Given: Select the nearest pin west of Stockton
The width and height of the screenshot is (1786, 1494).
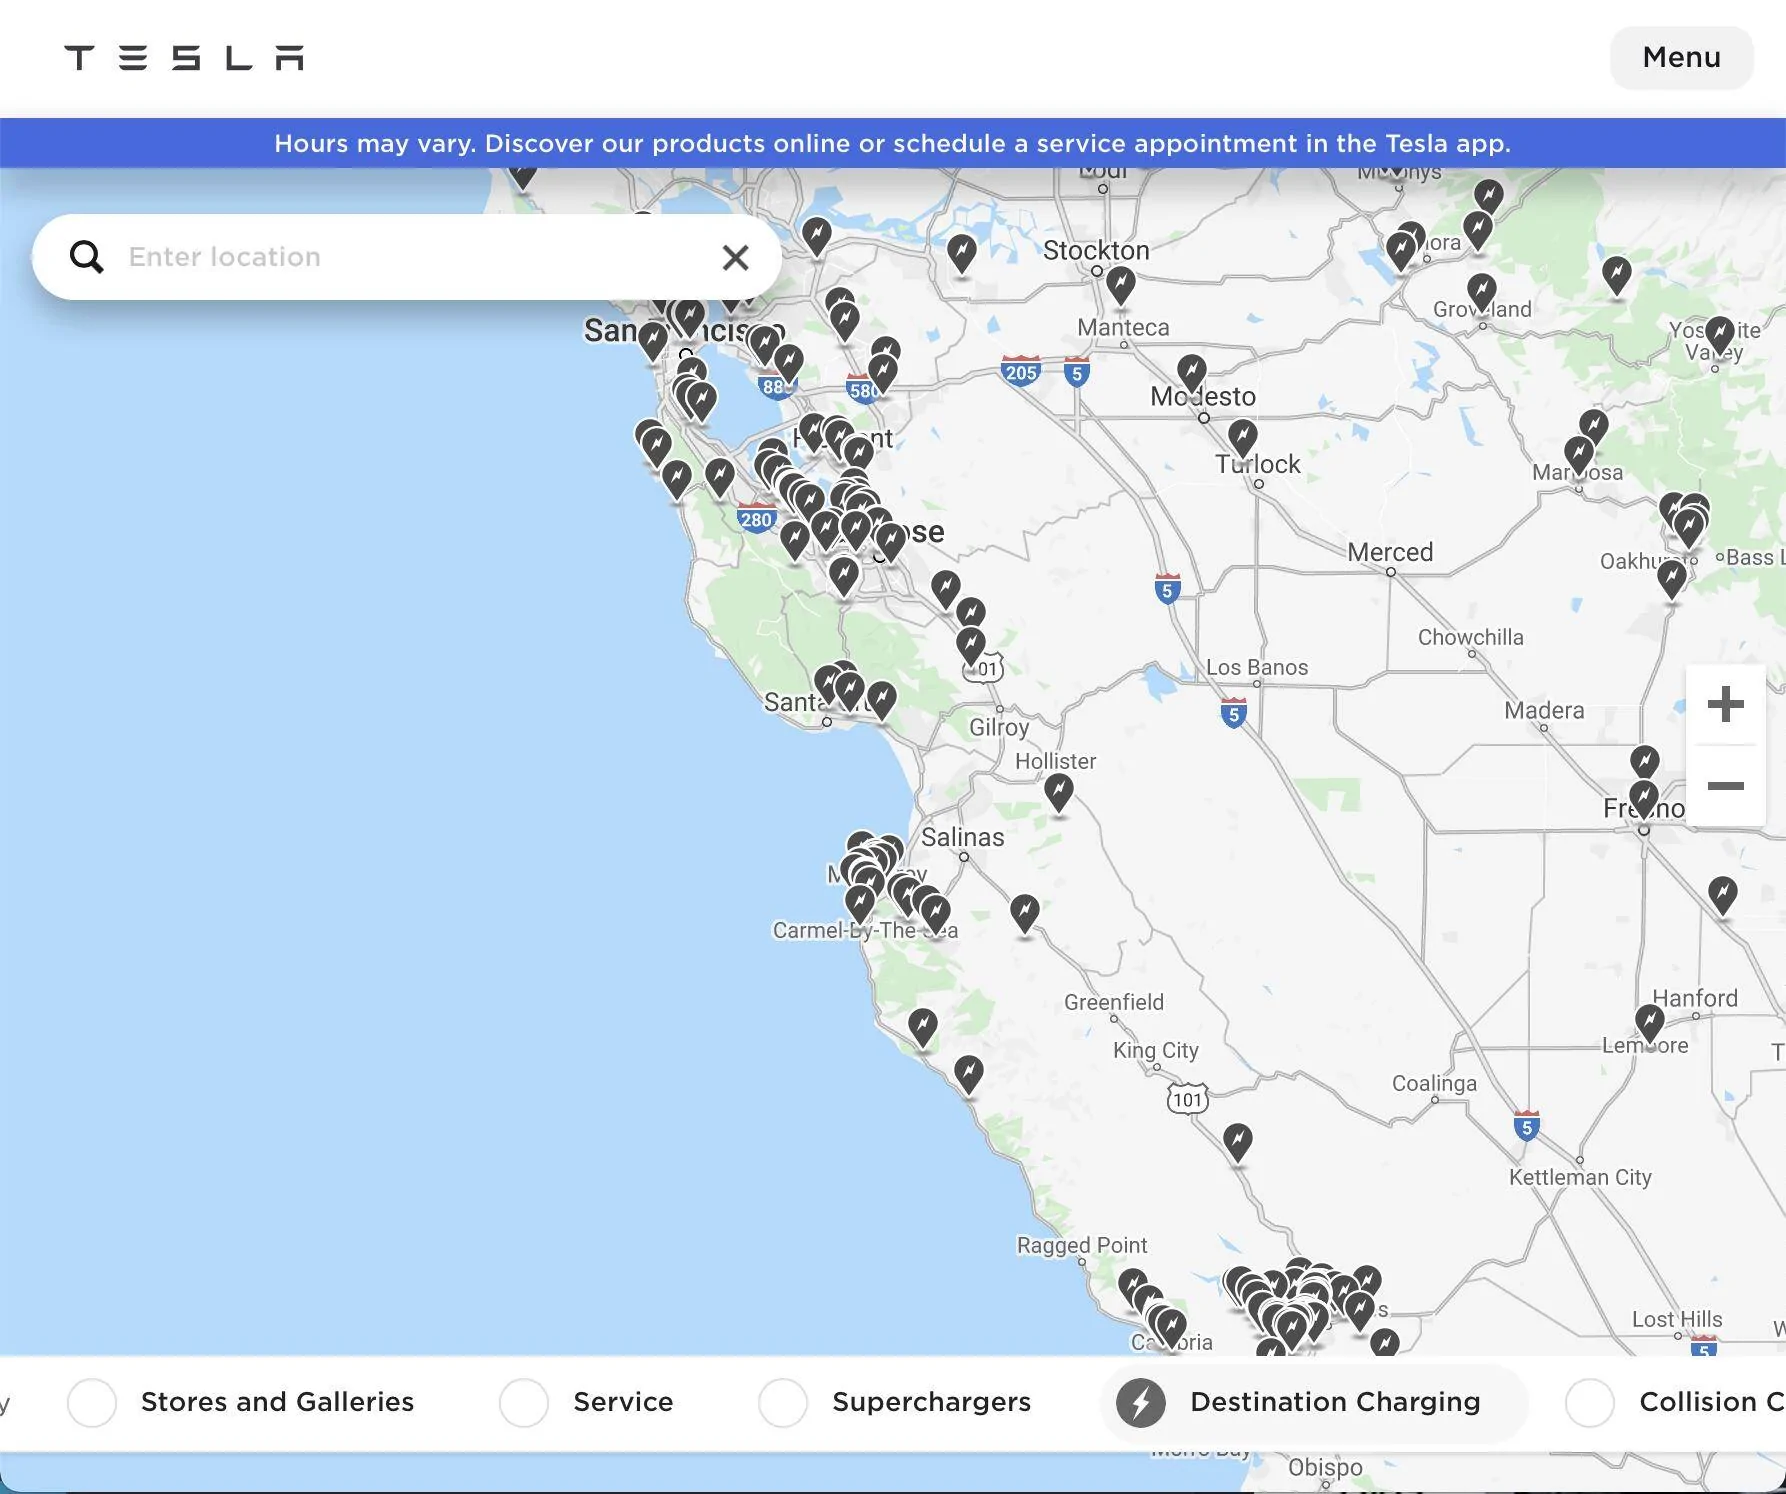Looking at the screenshot, I should 961,254.
